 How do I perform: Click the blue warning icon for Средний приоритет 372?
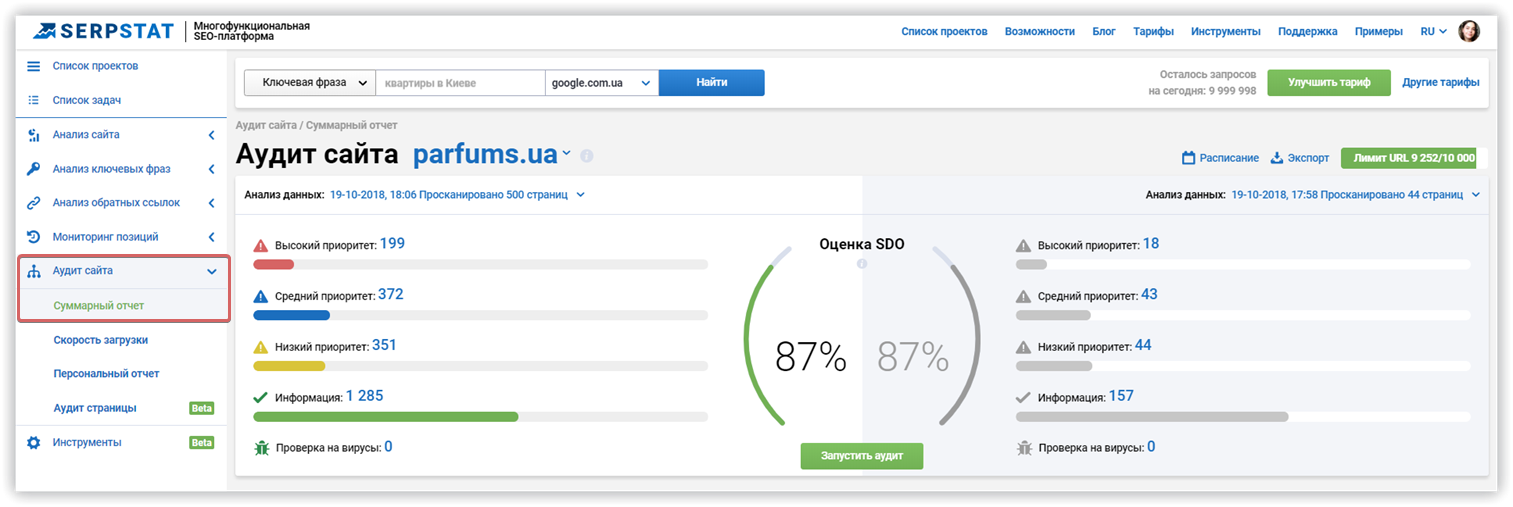[261, 296]
